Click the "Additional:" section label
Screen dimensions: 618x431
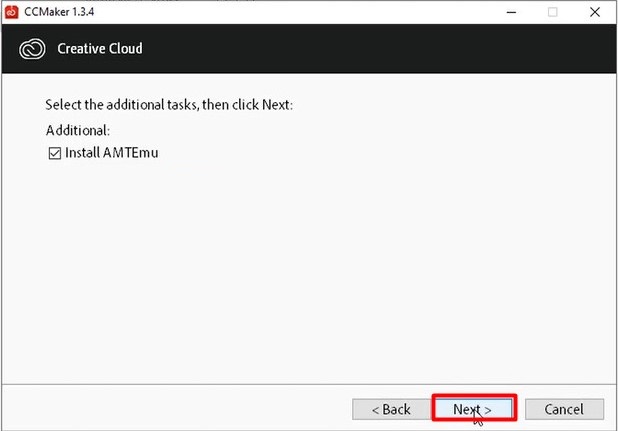[x=78, y=130]
